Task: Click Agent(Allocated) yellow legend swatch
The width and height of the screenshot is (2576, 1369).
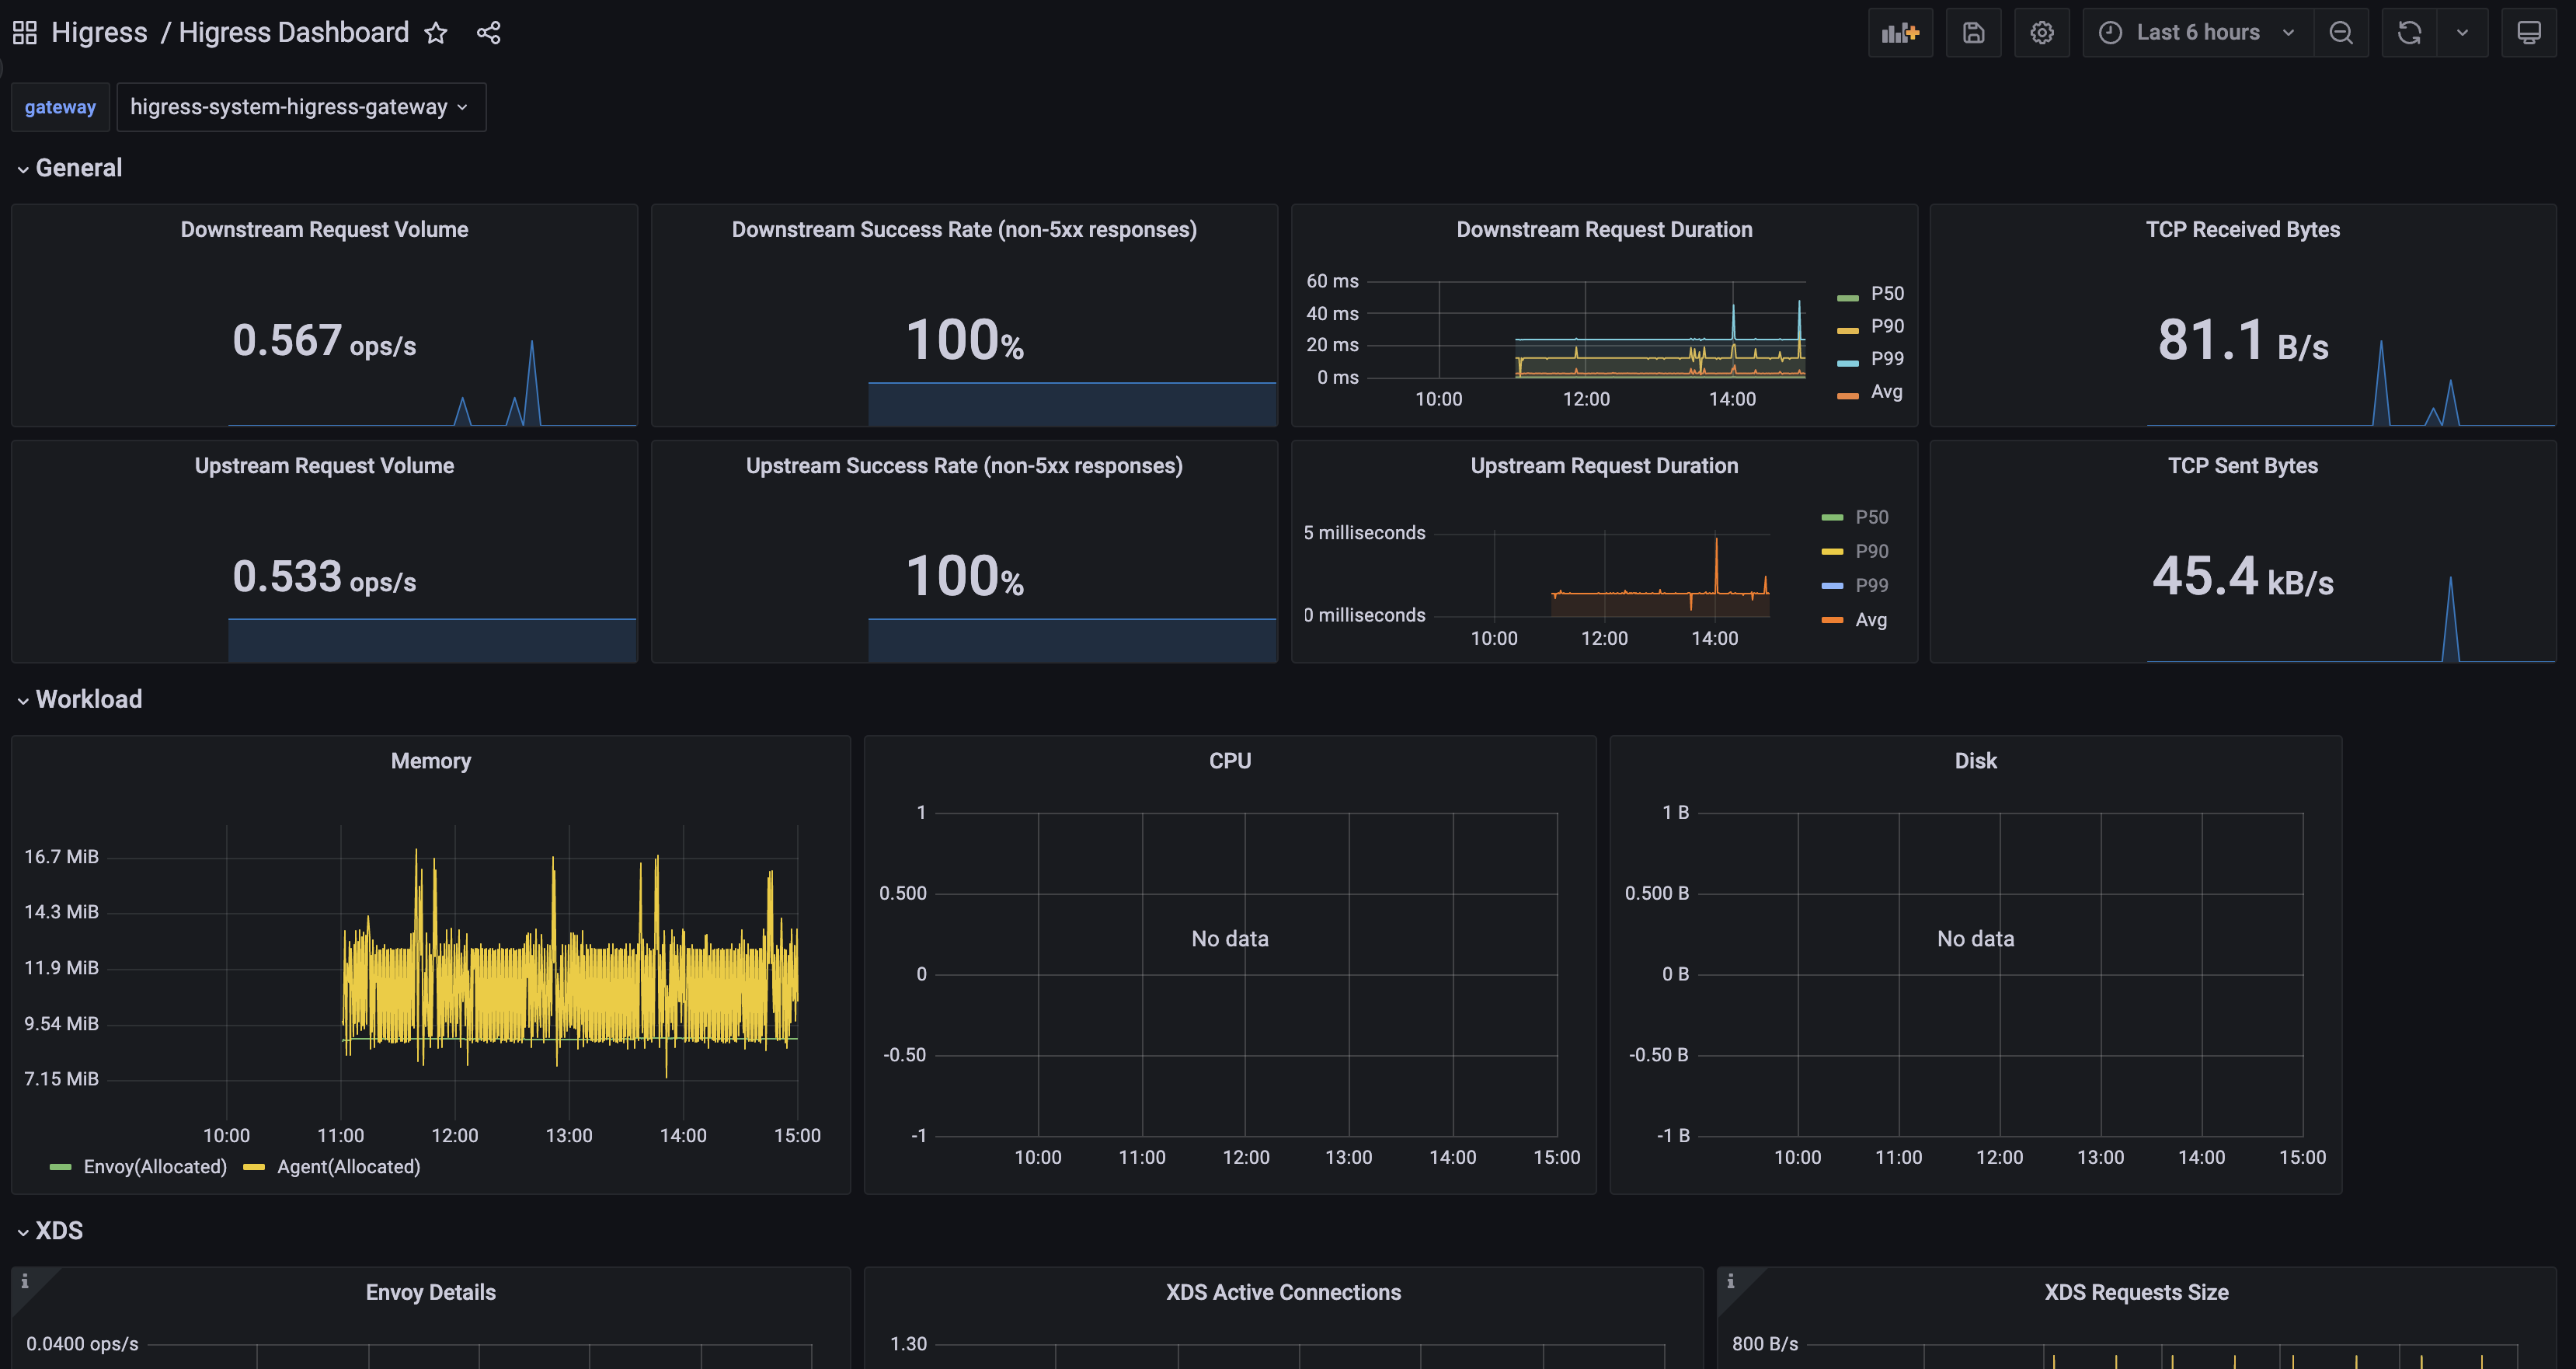Action: pos(254,1167)
